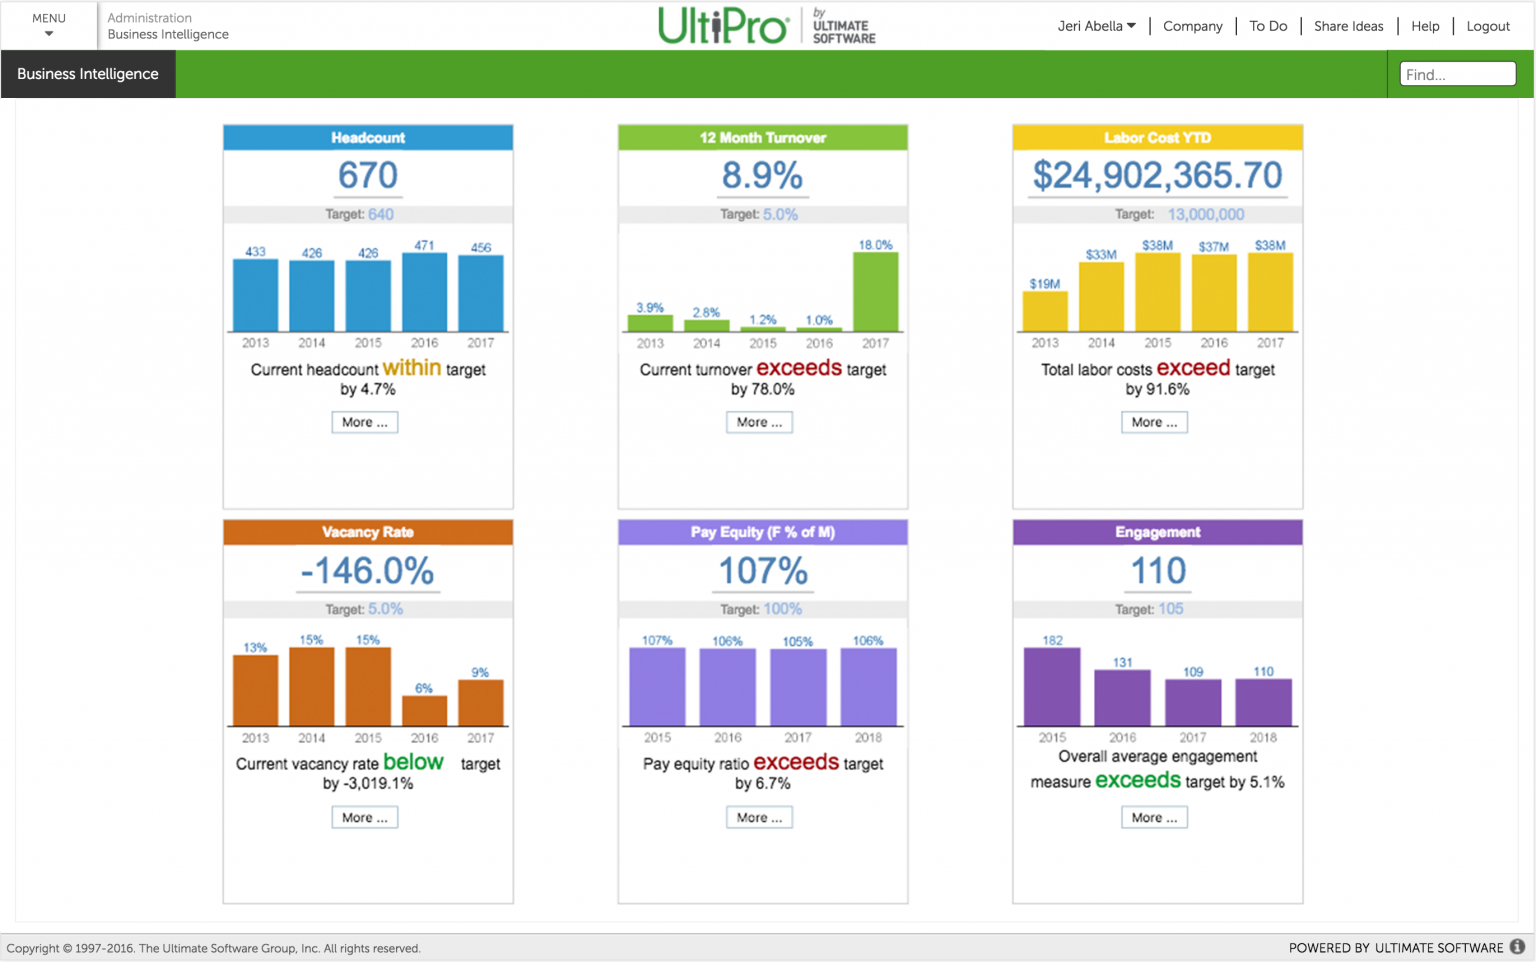The width and height of the screenshot is (1536, 962).
Task: Click More under 12 Month Turnover
Action: point(759,422)
